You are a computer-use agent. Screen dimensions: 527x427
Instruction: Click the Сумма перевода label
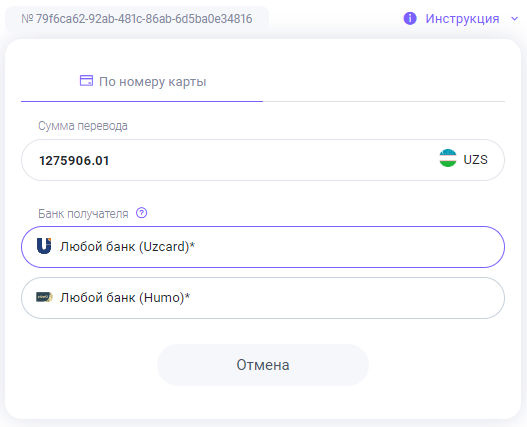pos(83,126)
